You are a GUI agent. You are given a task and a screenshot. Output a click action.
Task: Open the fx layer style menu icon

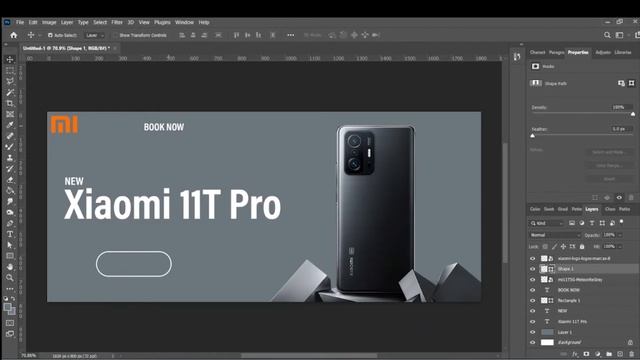pyautogui.click(x=575, y=354)
